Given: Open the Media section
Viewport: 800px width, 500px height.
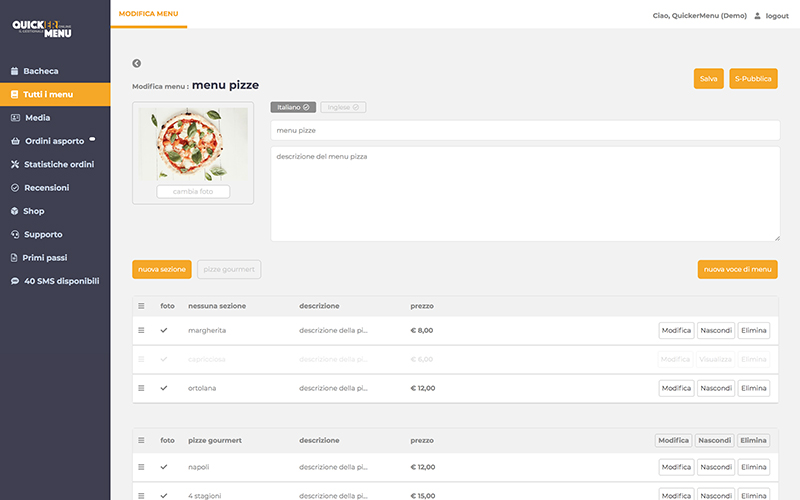Looking at the screenshot, I should point(37,118).
